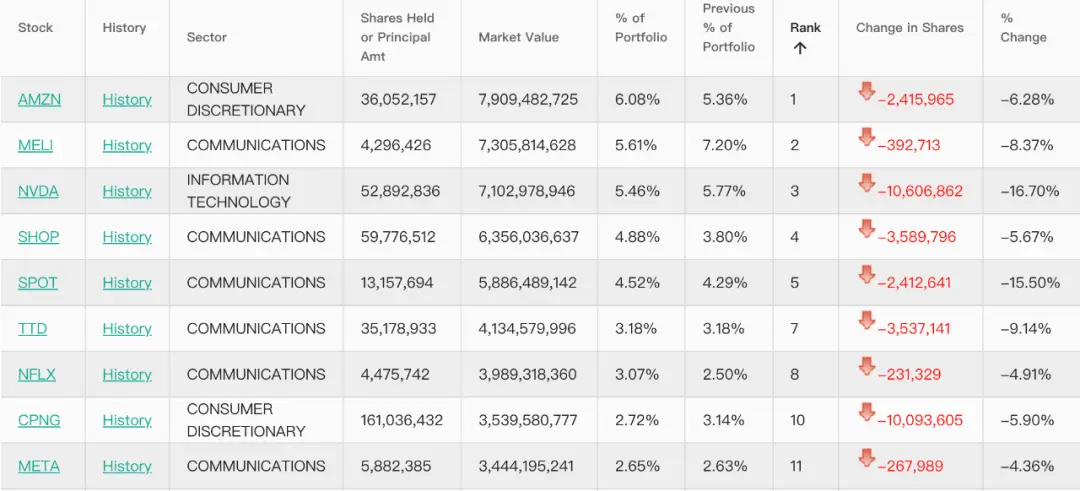Sort table by Market Value column
The height and width of the screenshot is (491, 1080).
click(518, 37)
